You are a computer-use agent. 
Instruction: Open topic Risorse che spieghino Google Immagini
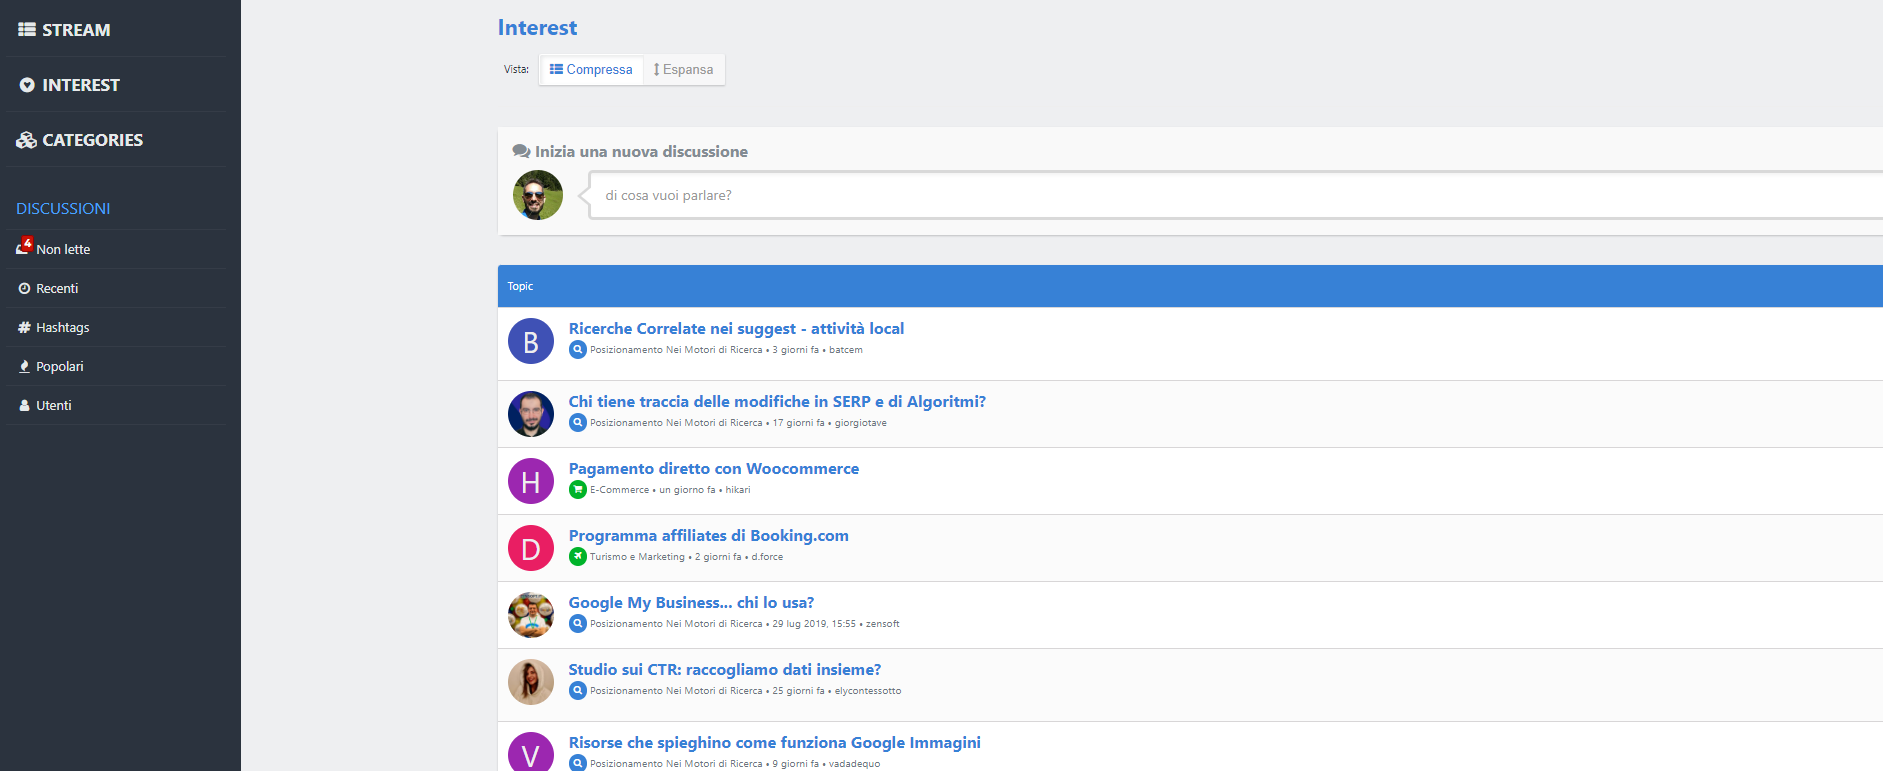775,742
